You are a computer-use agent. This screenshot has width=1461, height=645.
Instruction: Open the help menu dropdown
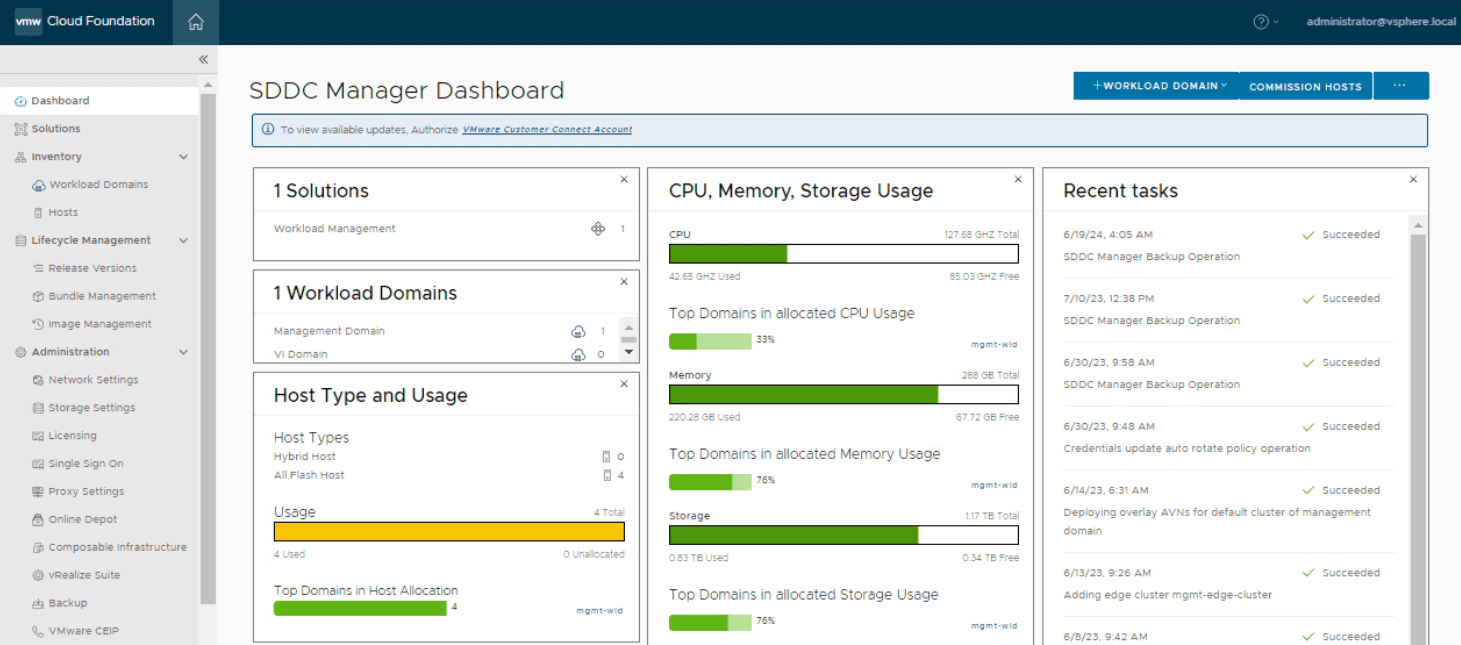[1265, 21]
